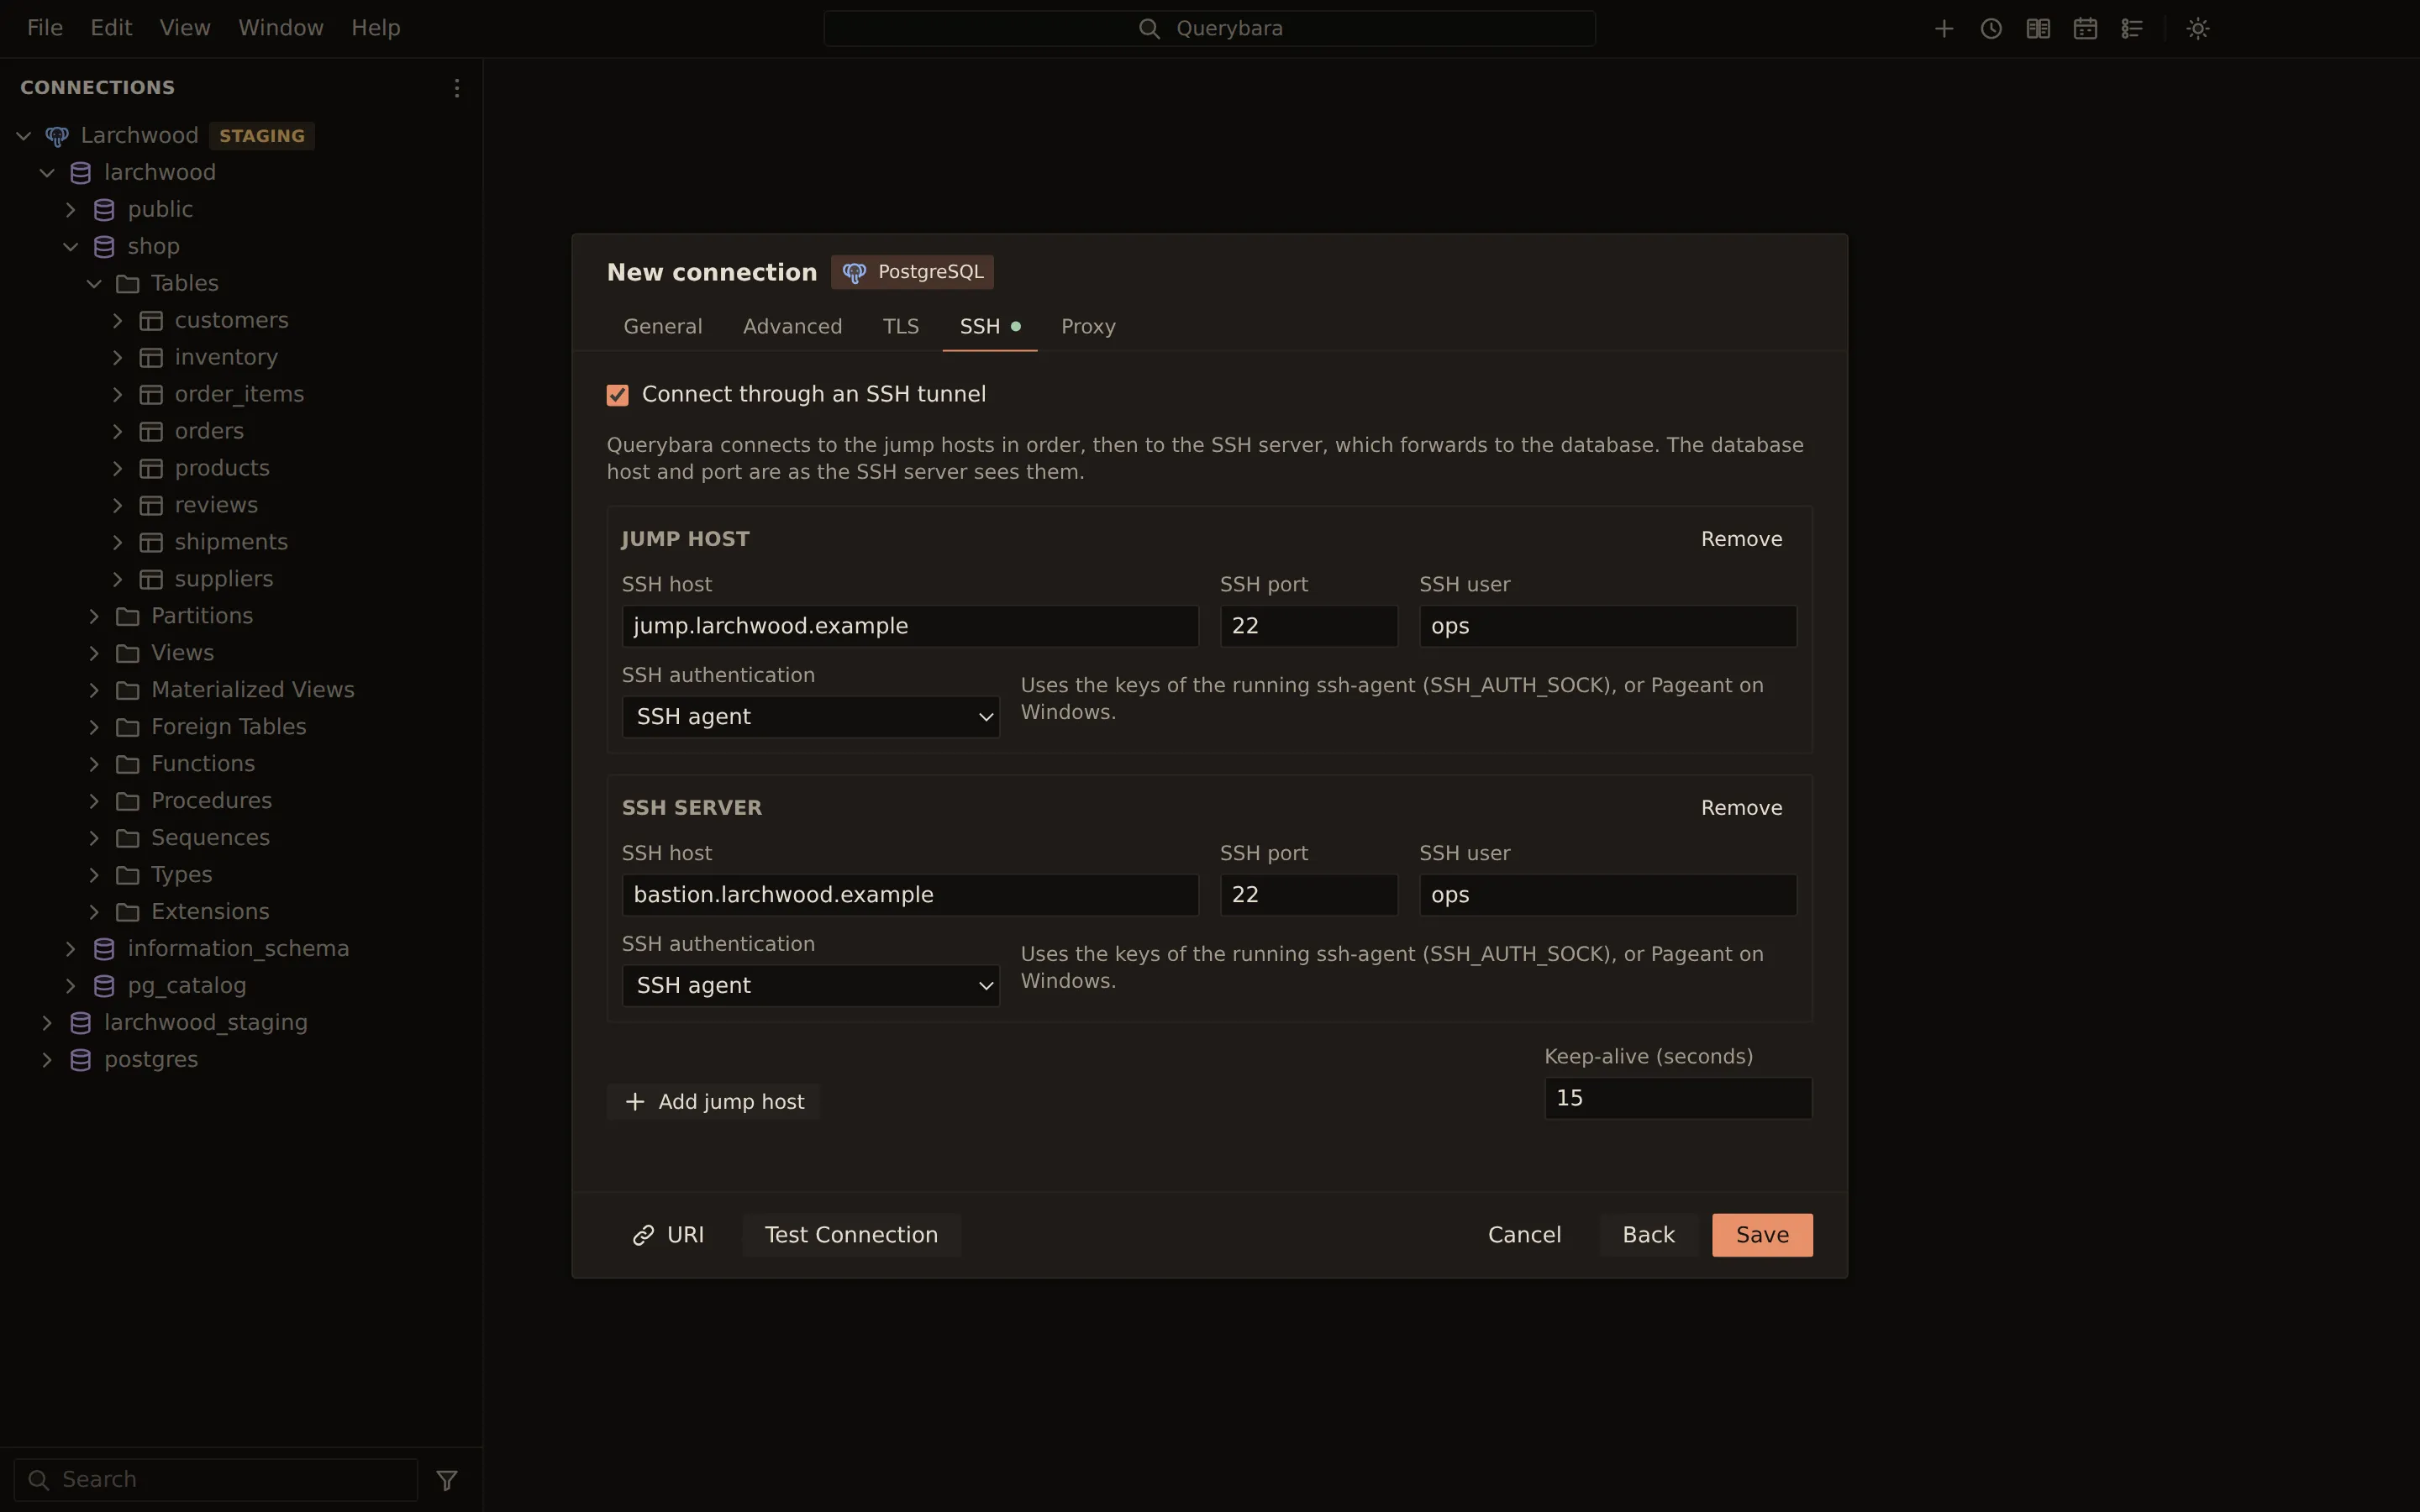Screen dimensions: 2420x1512
Task: Click SSH host field with bastion.larchwood.example
Action: (x=910, y=895)
